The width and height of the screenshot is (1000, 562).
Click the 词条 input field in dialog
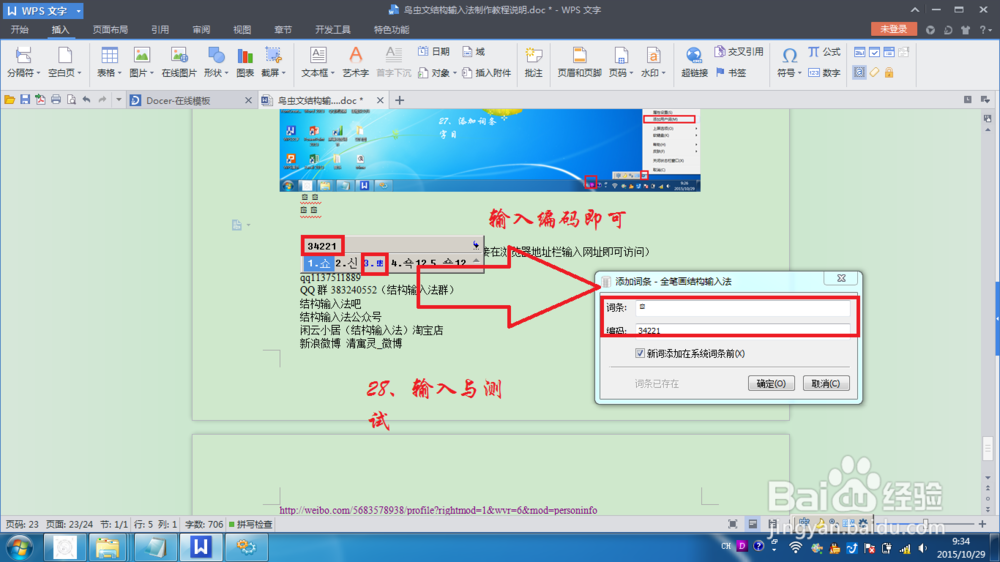coord(742,307)
